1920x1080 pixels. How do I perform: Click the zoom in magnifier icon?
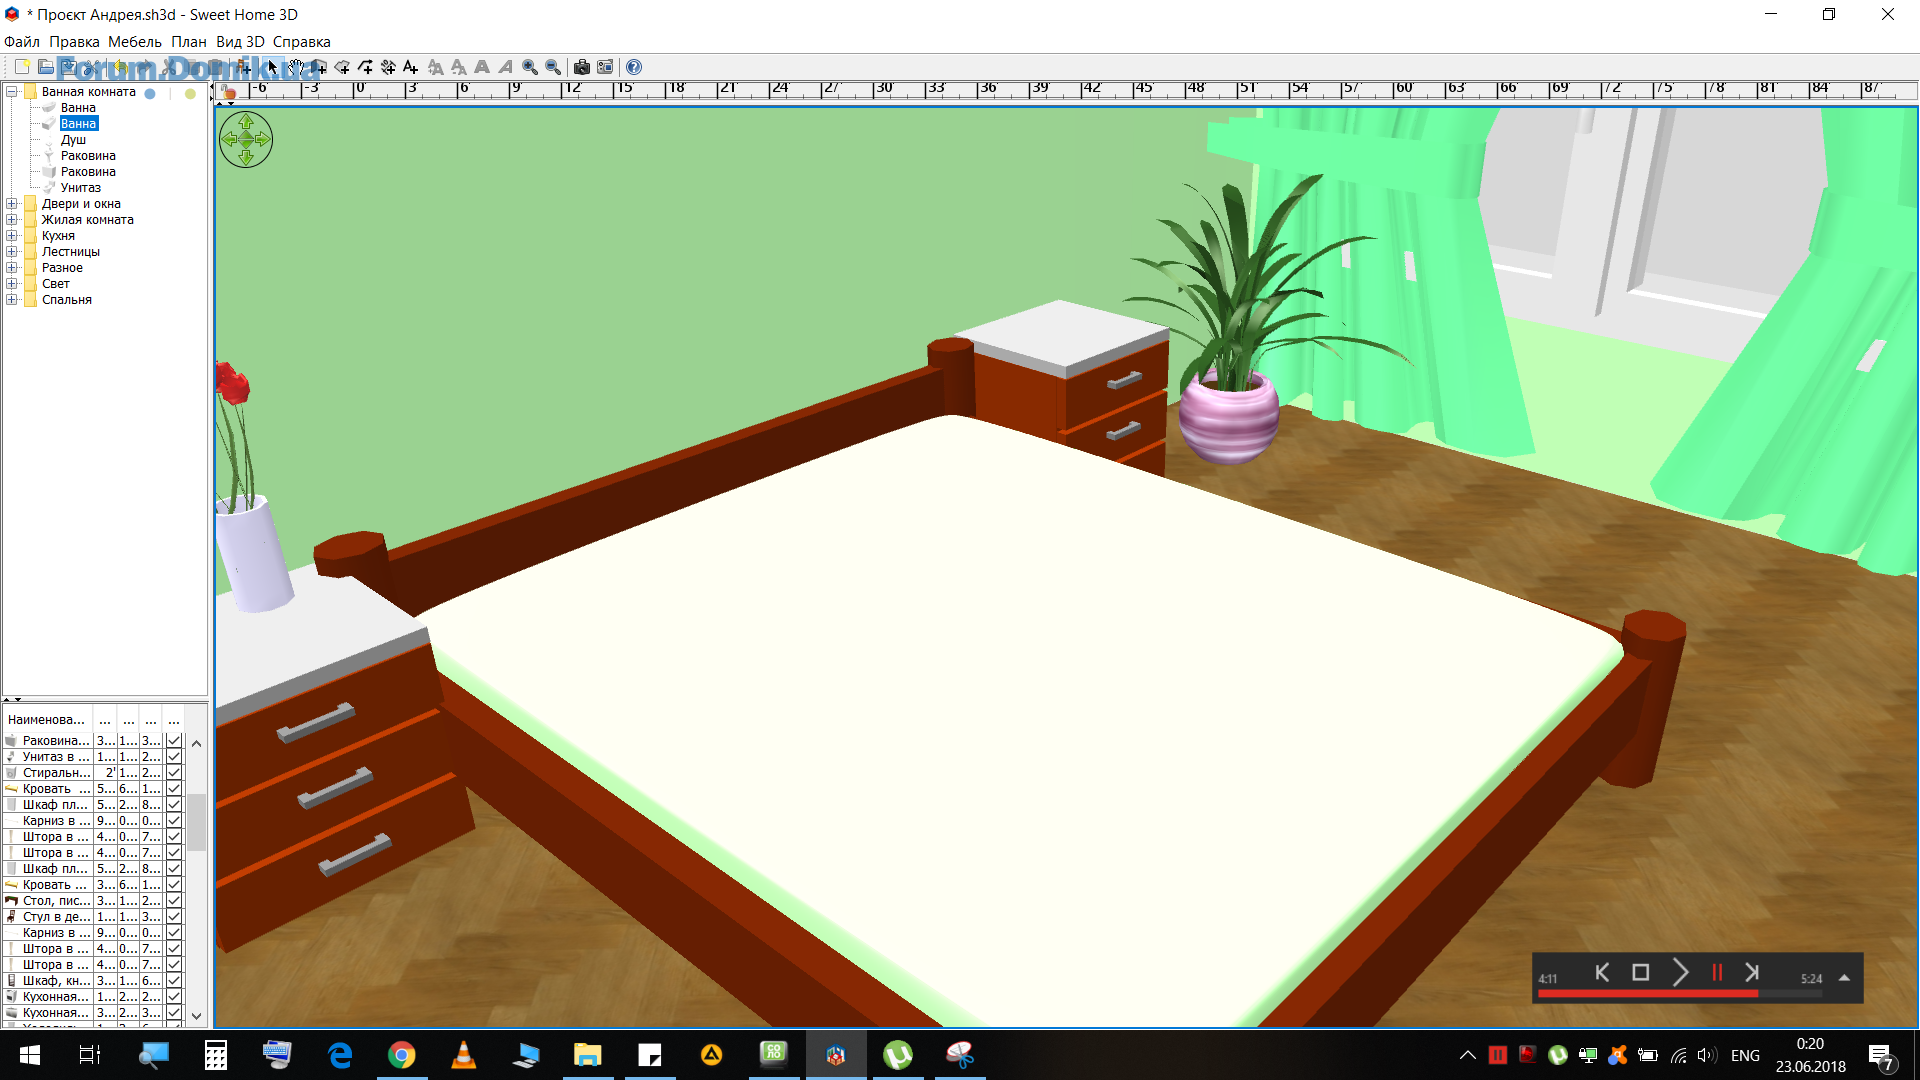(530, 67)
